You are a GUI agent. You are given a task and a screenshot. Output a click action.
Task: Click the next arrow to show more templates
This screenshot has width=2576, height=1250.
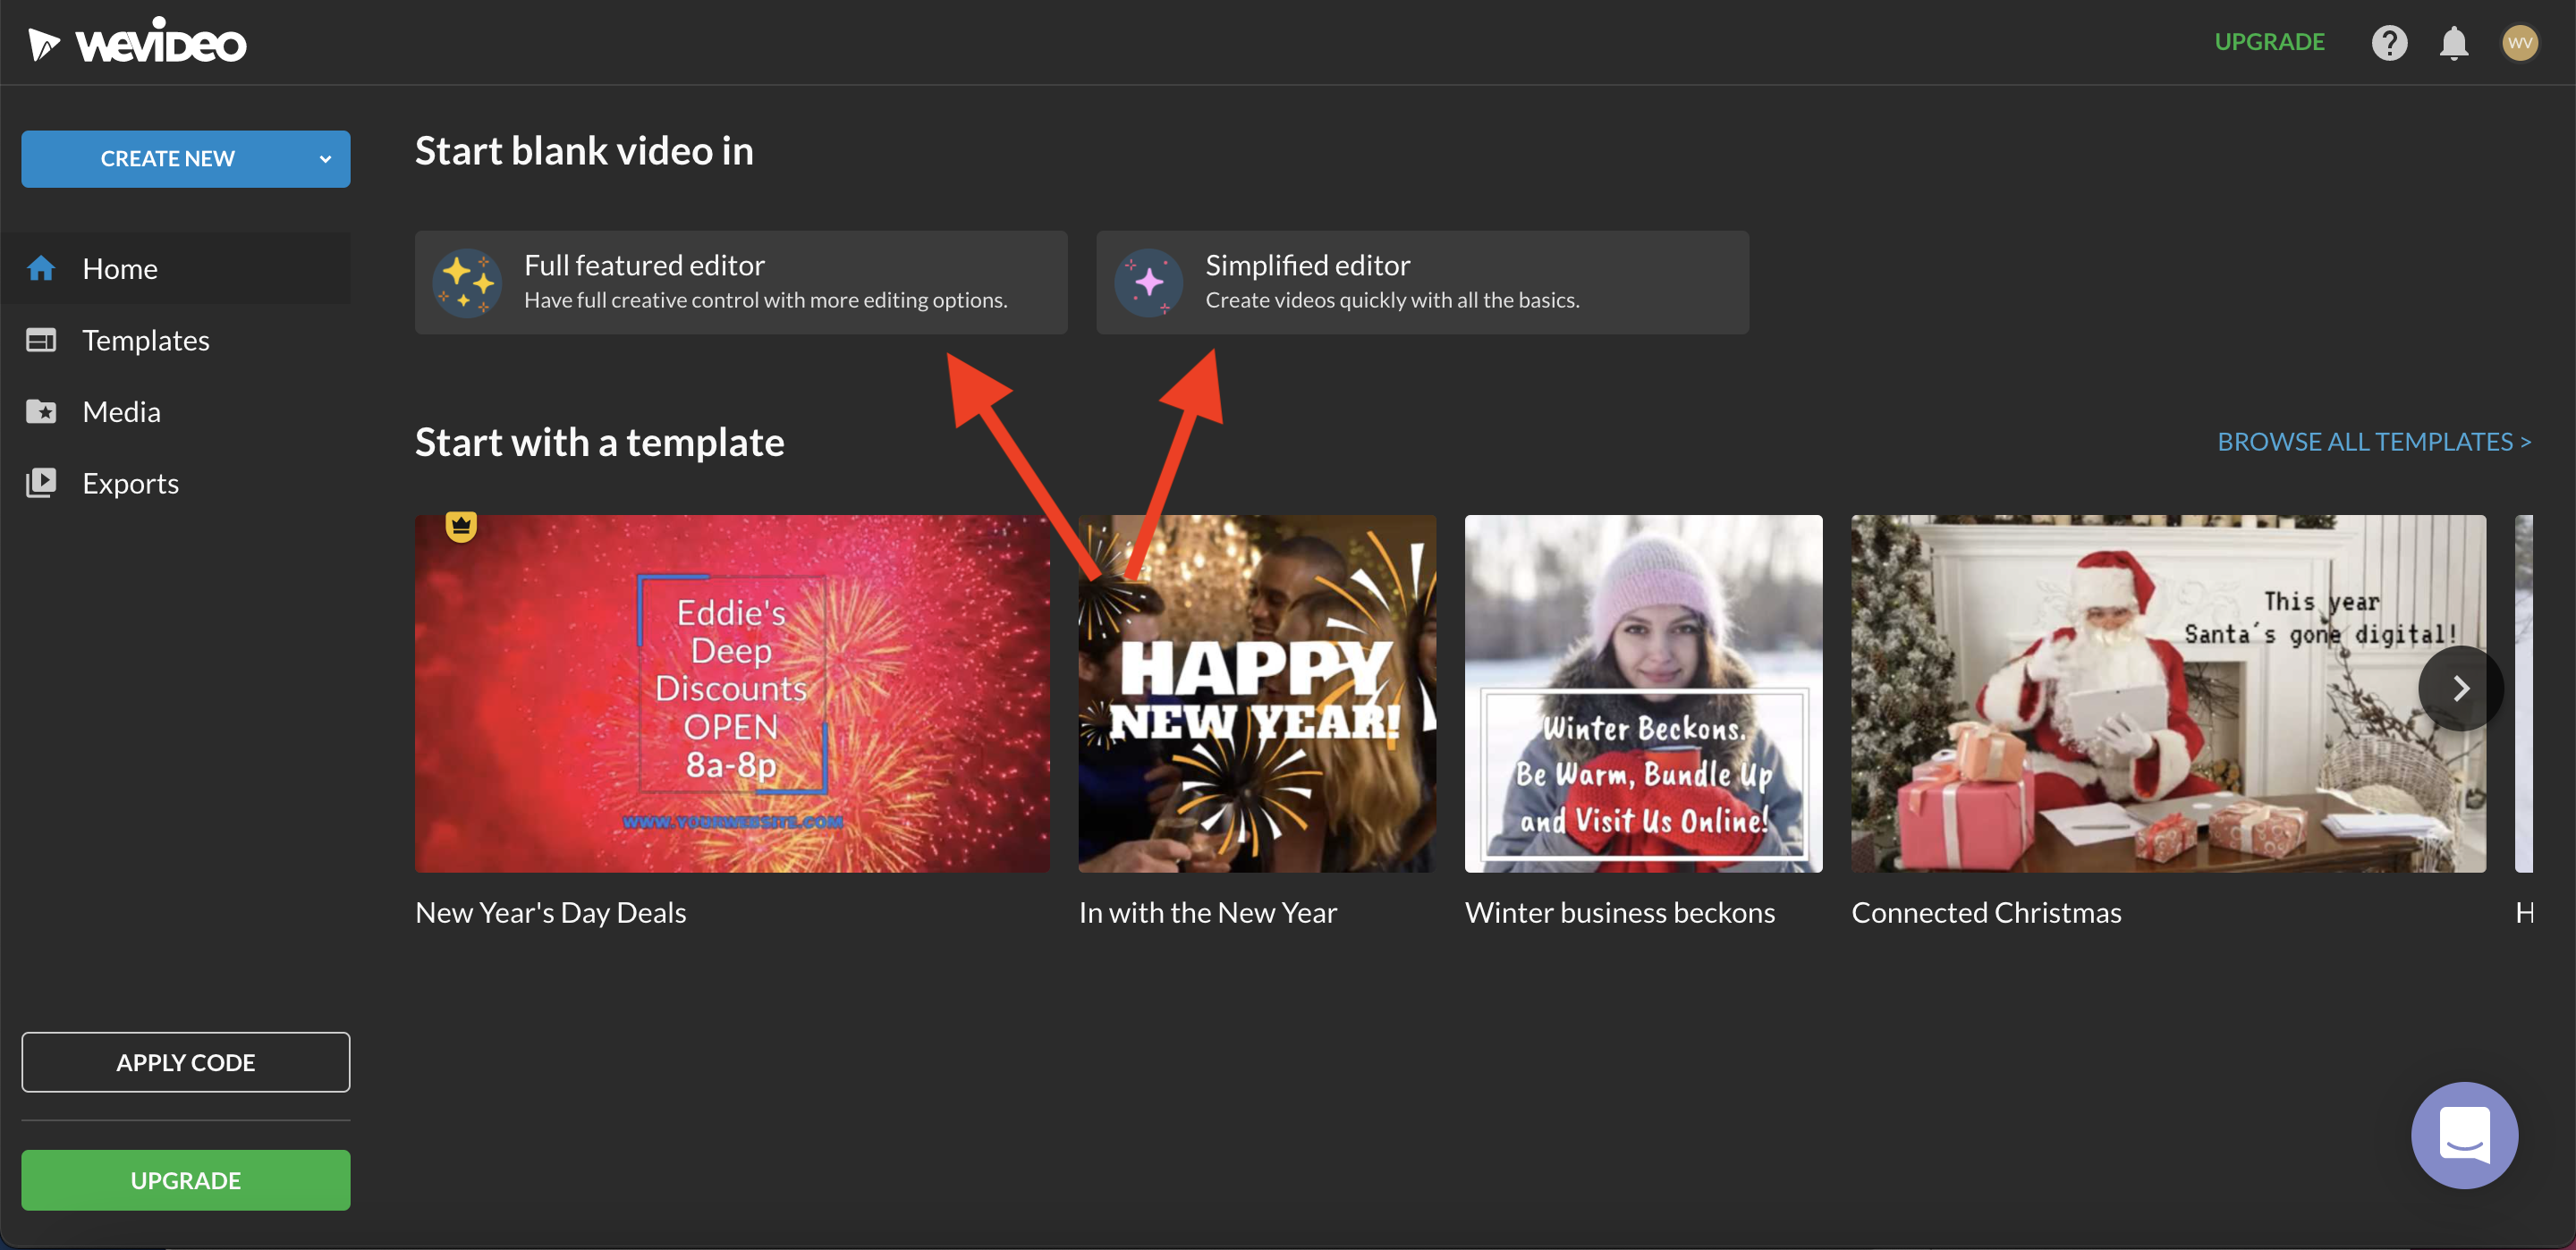2460,688
